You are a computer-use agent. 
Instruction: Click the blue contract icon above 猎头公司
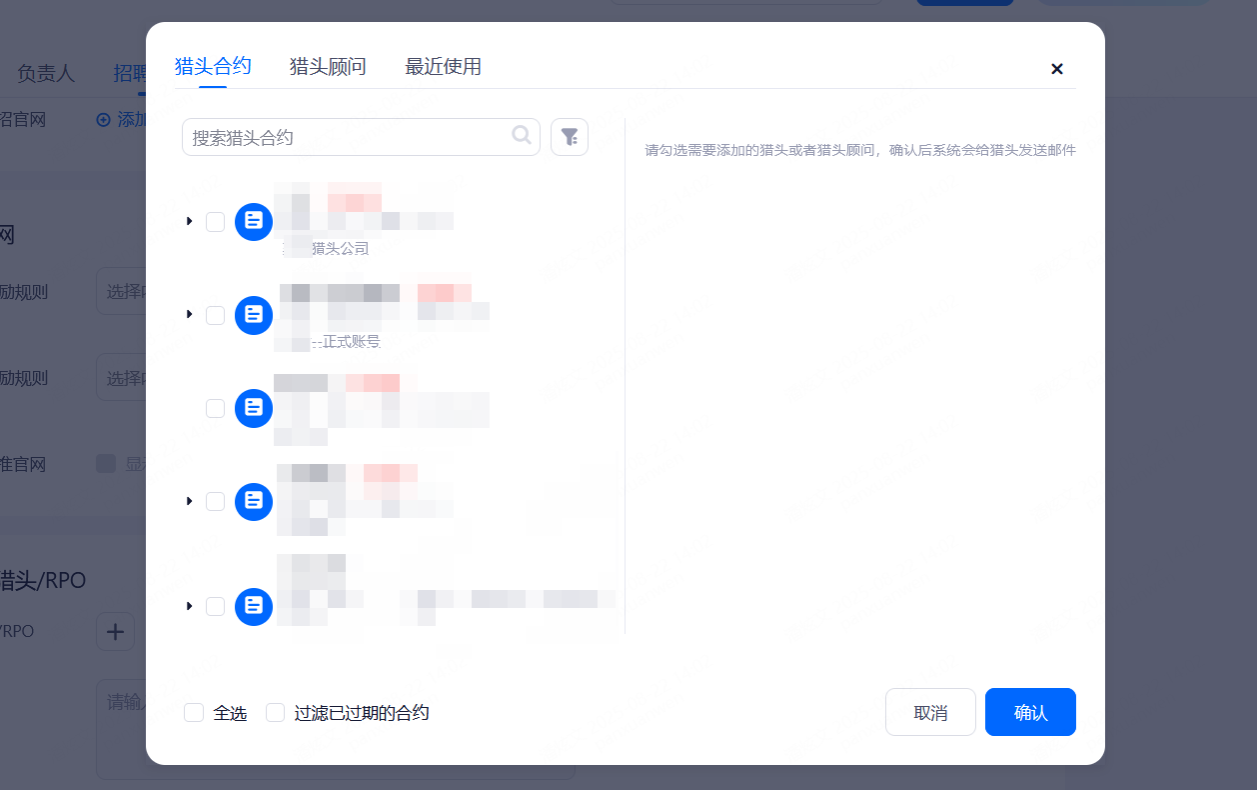click(x=254, y=221)
